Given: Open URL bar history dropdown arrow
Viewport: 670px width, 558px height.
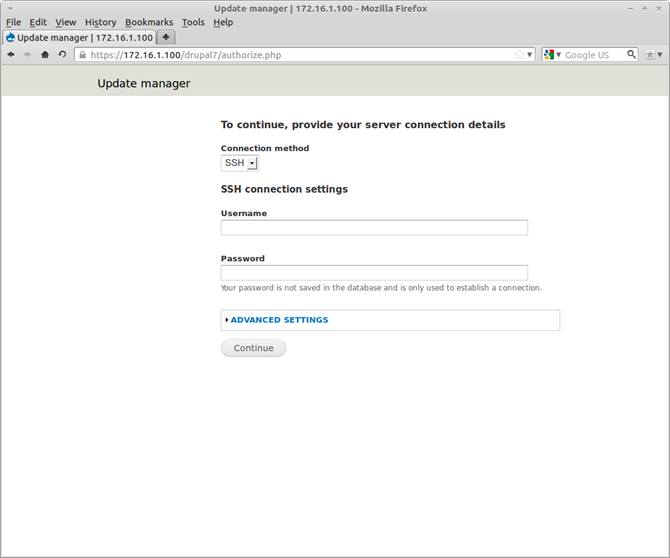Looking at the screenshot, I should [x=530, y=55].
